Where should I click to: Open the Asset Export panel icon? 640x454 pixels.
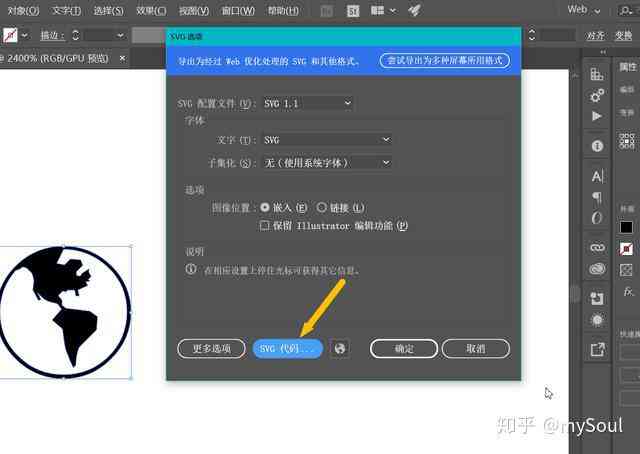(x=597, y=349)
